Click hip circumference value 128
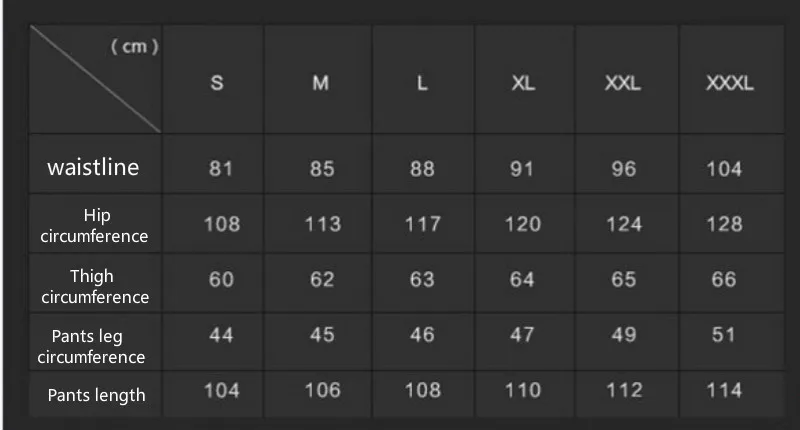Viewport: 800px width, 430px height. click(724, 224)
